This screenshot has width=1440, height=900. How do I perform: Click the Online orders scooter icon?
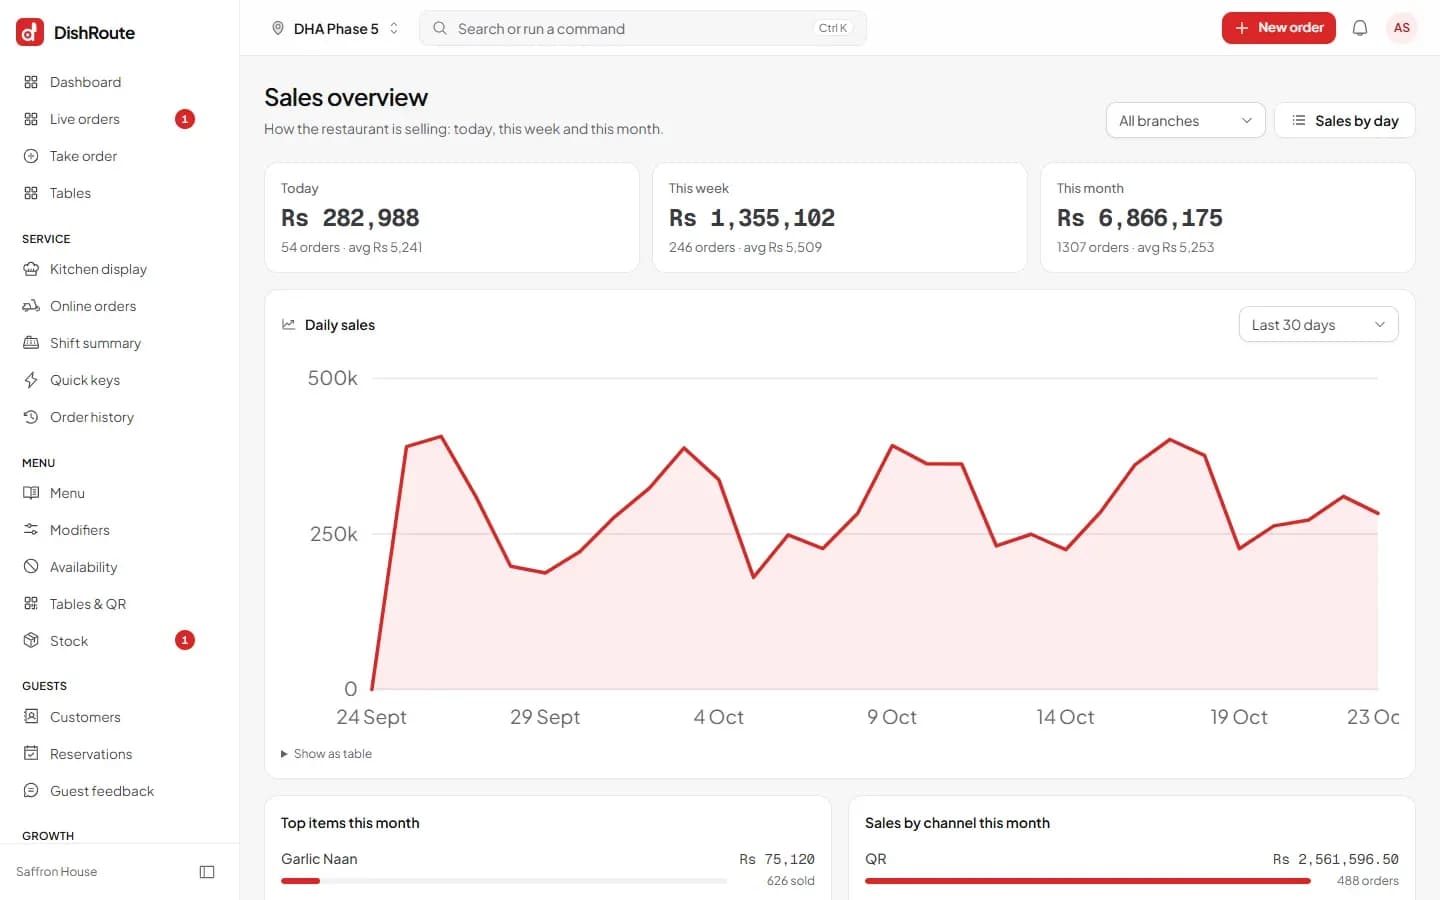point(31,306)
